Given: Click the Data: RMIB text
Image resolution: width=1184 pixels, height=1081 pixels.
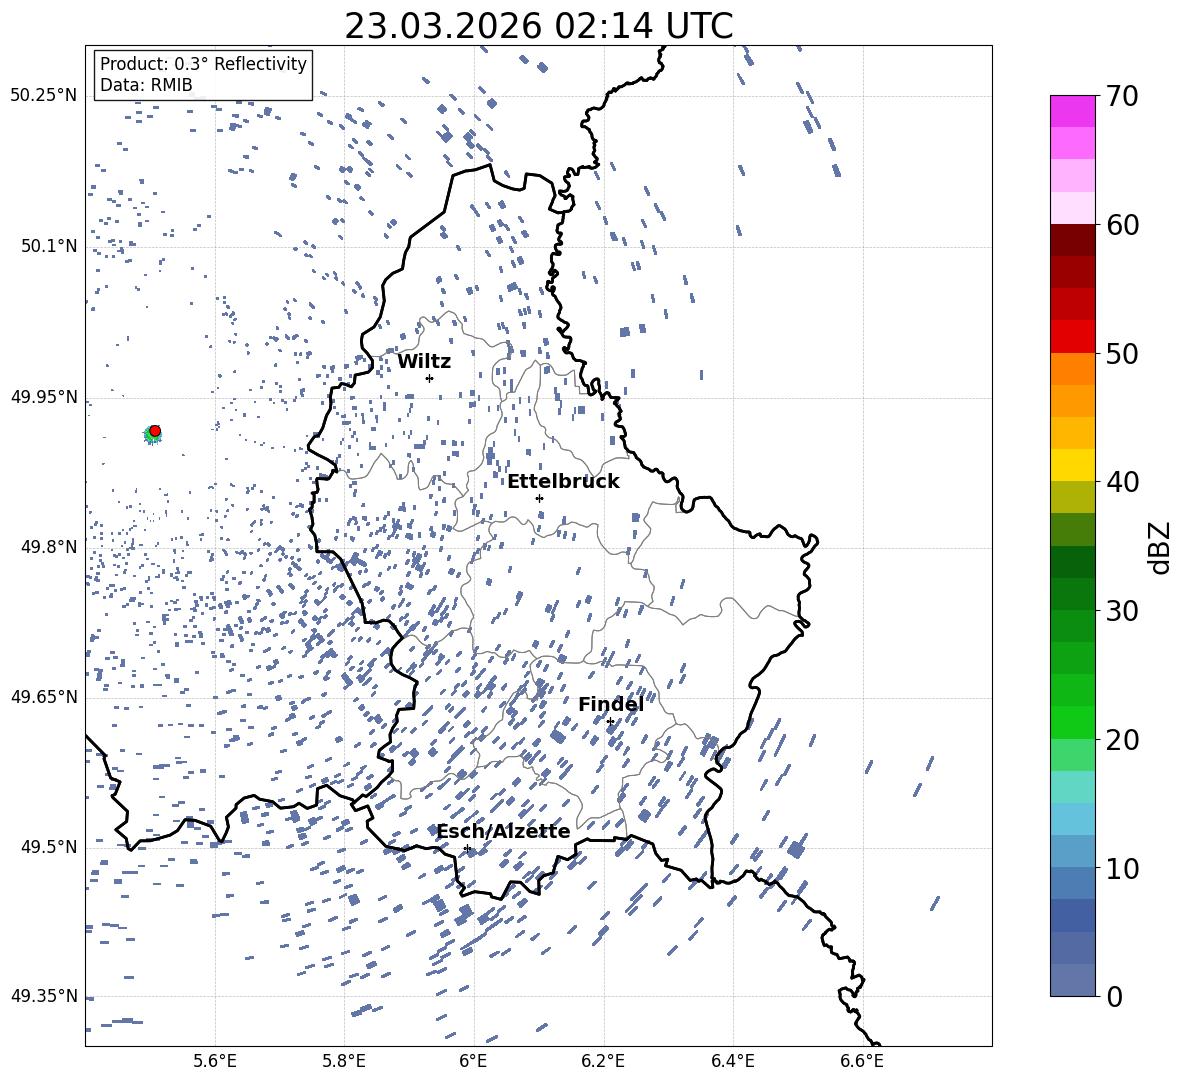Looking at the screenshot, I should tap(146, 85).
